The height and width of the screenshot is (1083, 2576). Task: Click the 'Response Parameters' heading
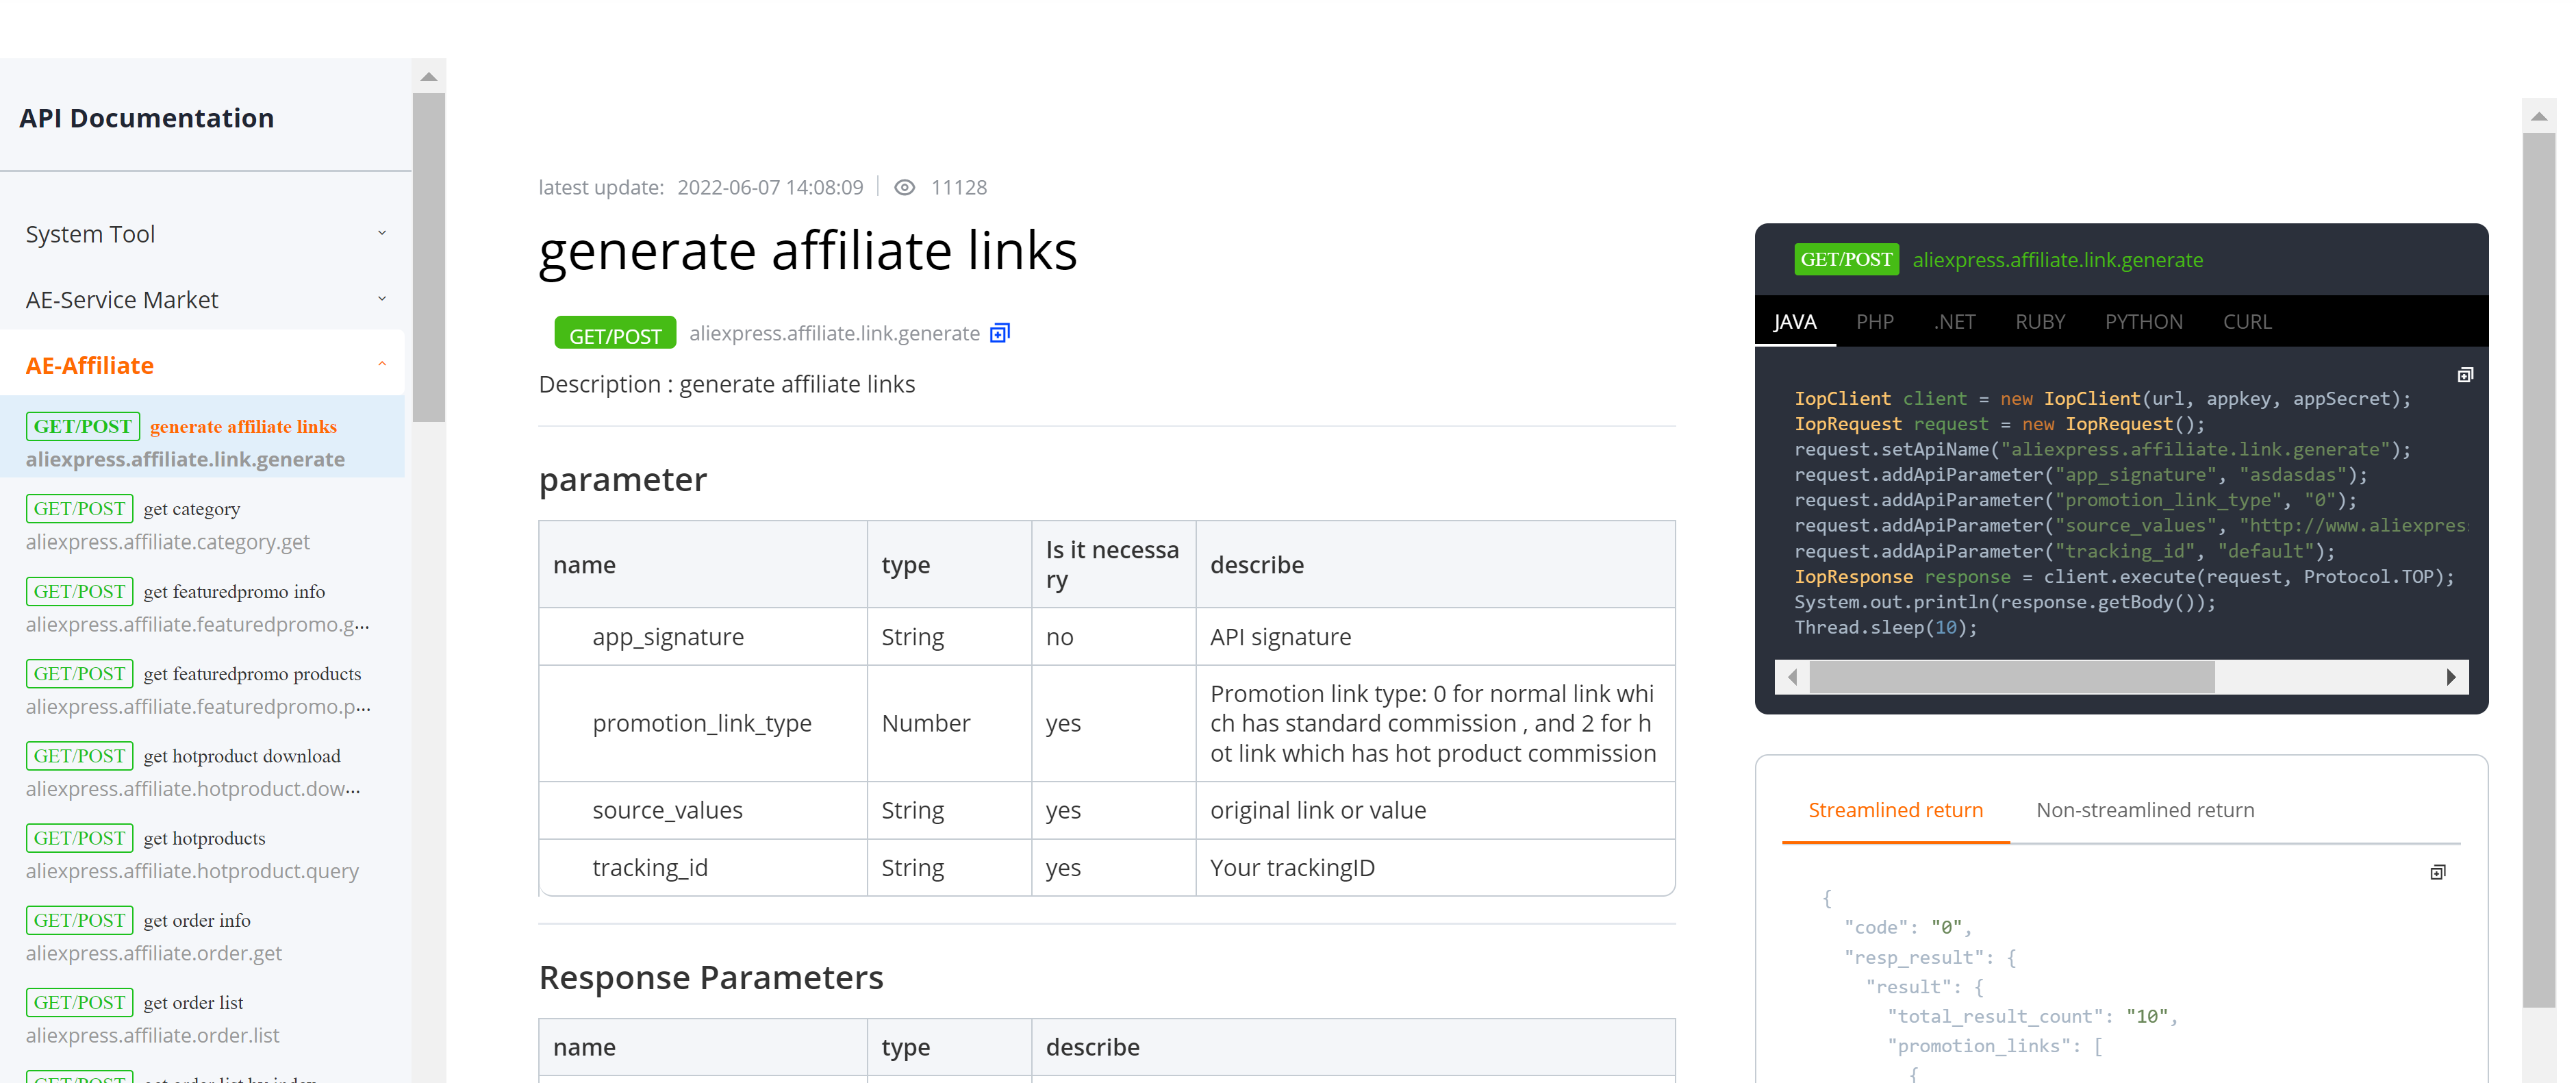pos(711,977)
